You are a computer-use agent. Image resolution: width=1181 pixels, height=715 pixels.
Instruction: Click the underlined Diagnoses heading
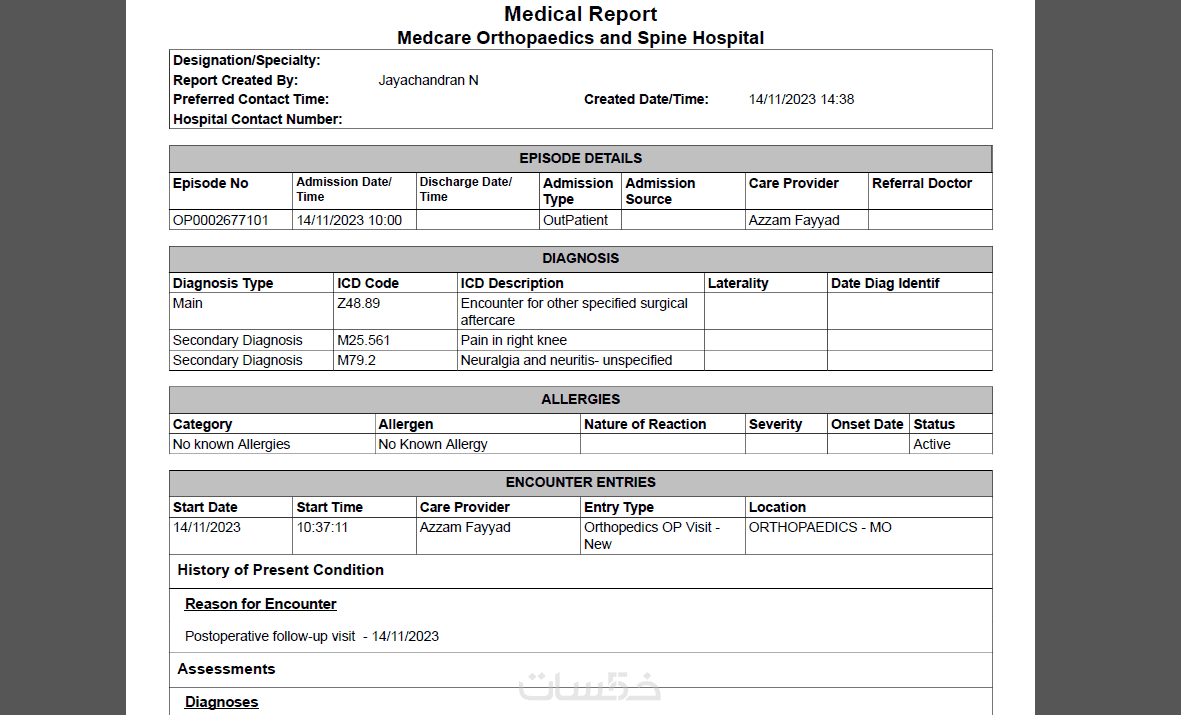point(221,702)
